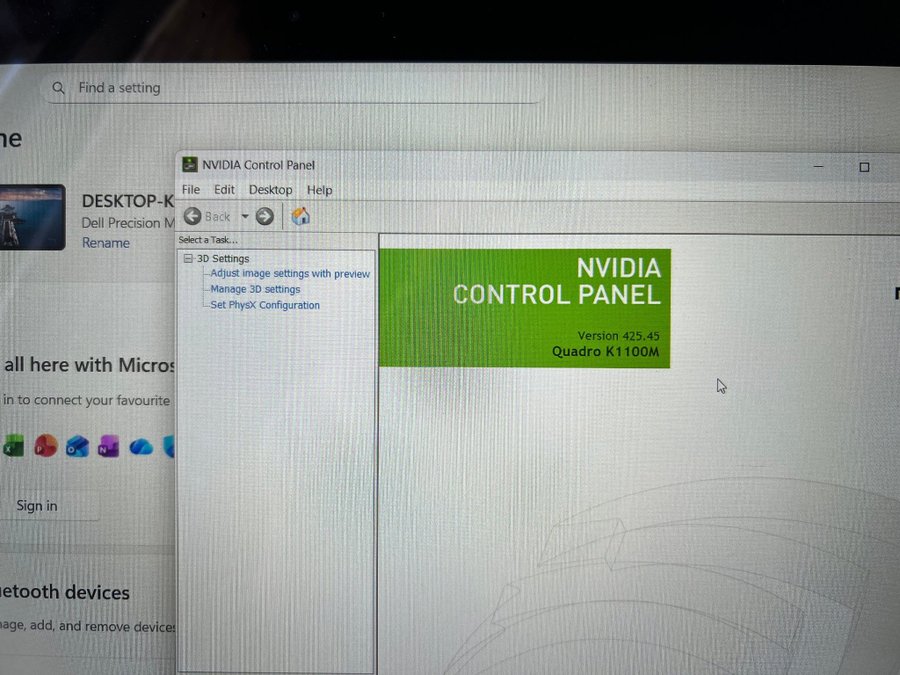Click the OneNote icon in Settings

click(x=109, y=447)
